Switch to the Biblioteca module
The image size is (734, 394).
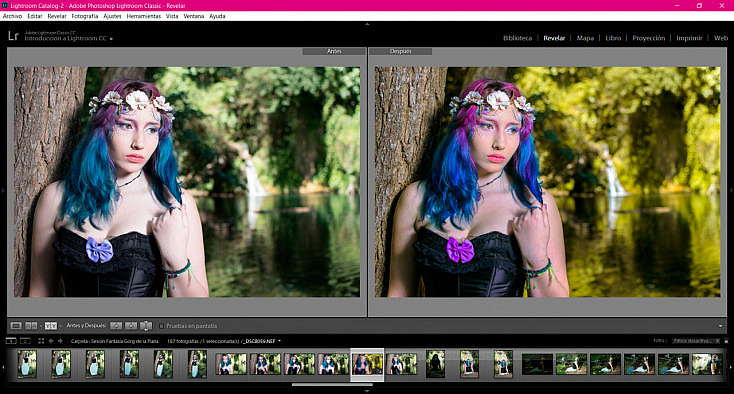[517, 38]
